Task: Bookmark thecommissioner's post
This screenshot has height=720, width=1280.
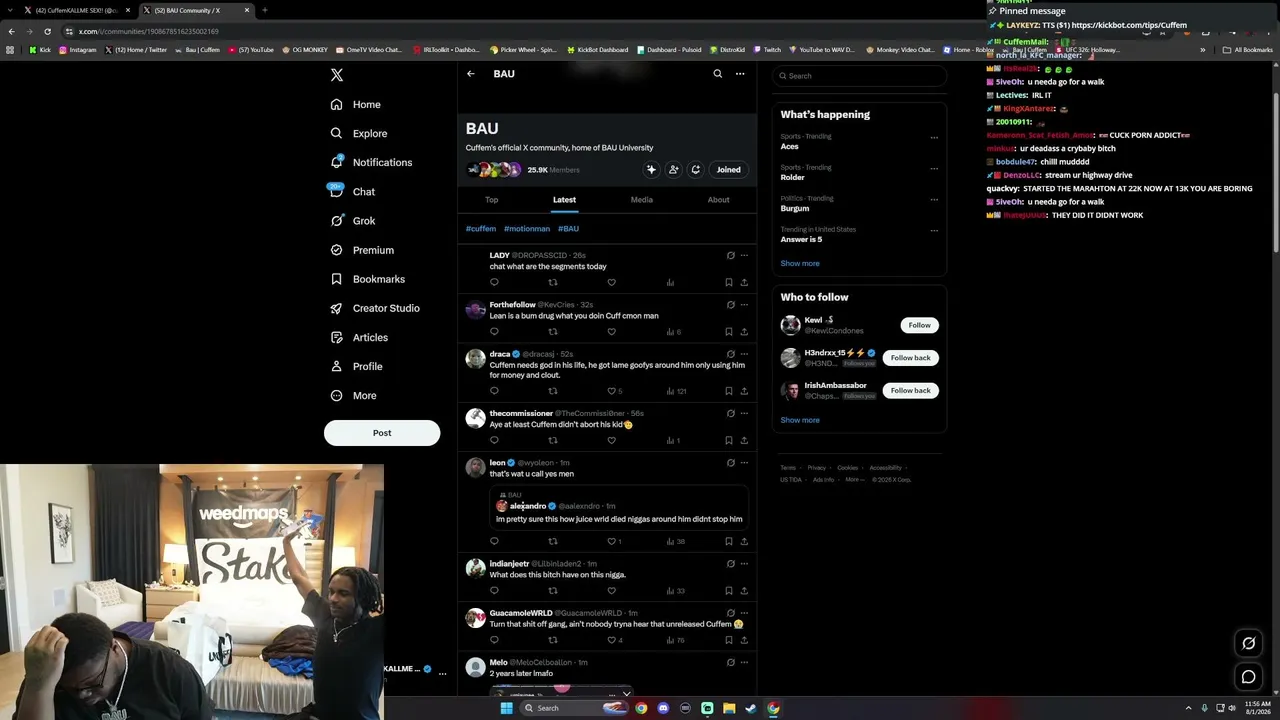Action: 728,440
